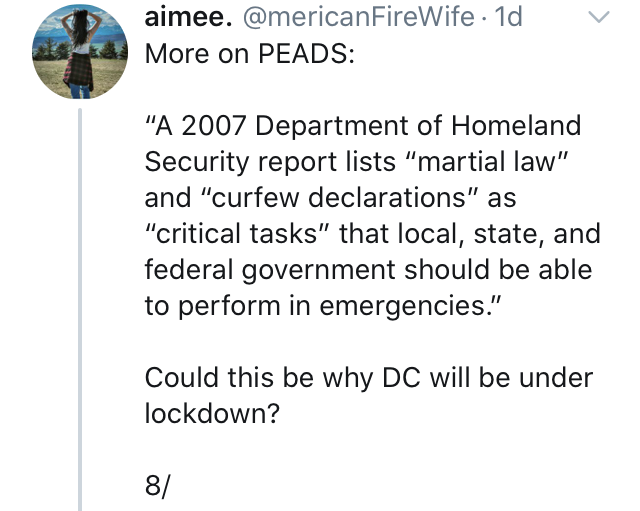Click "federal government should be able" line
640x511 pixels.
coord(368,270)
